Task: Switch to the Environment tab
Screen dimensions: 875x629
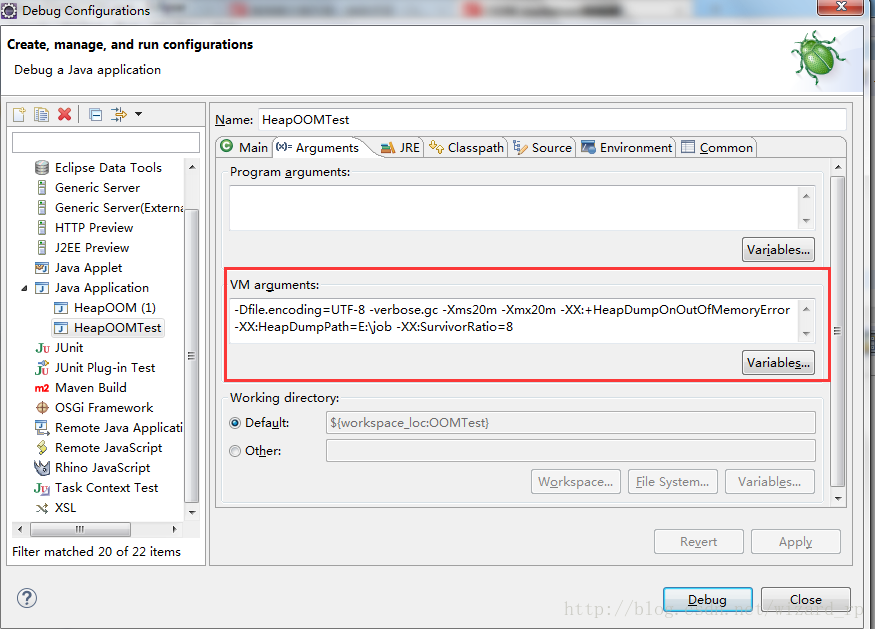Action: click(x=627, y=147)
